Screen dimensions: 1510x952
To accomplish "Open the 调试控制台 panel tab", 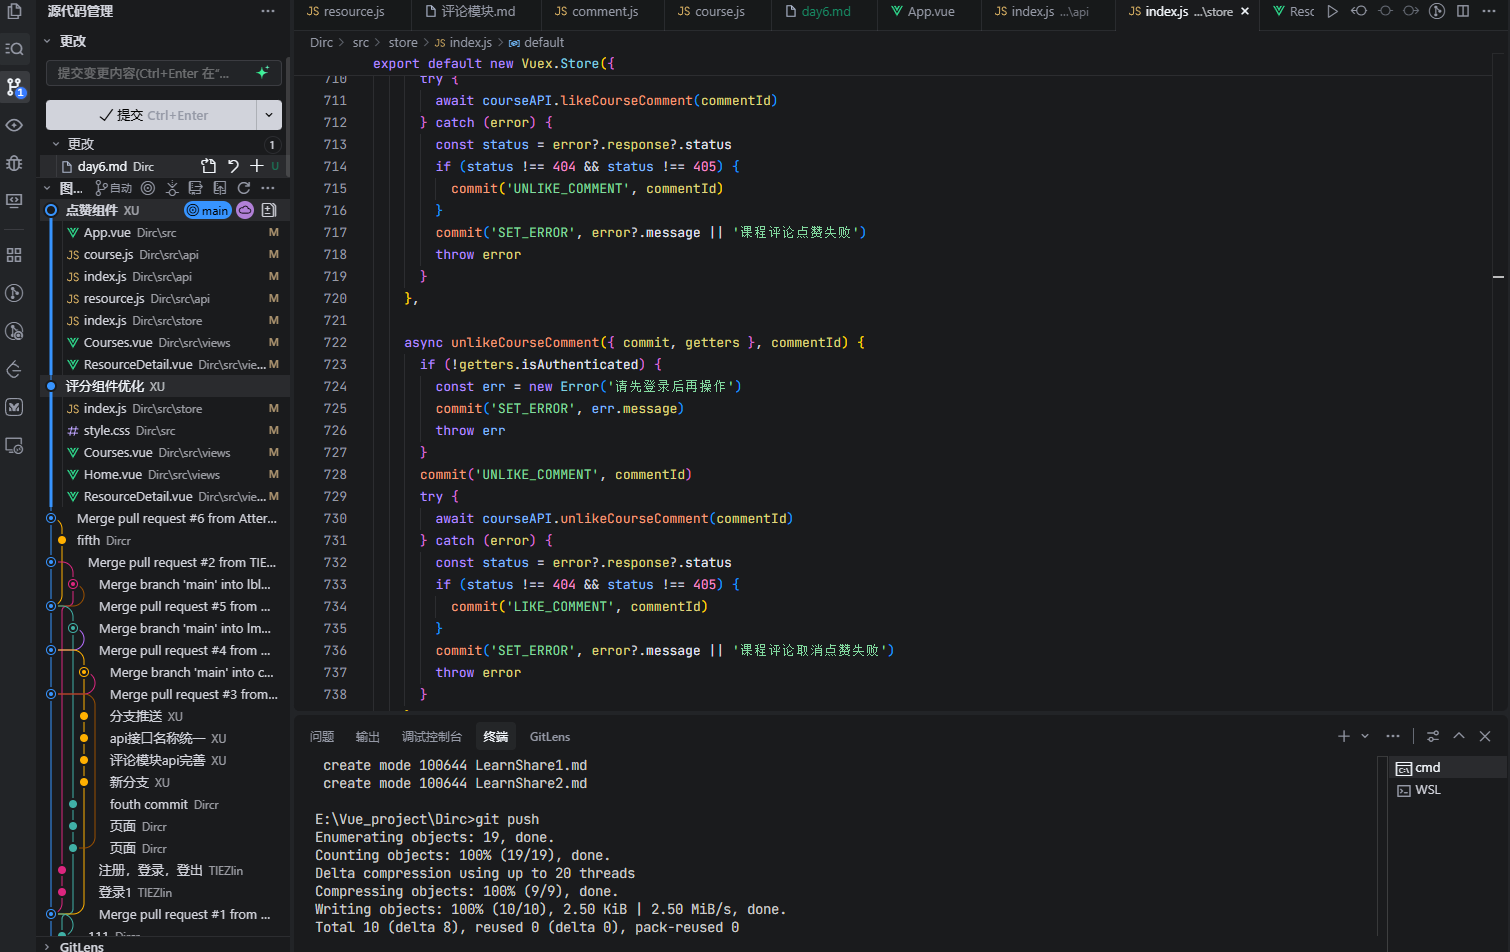I will (432, 737).
